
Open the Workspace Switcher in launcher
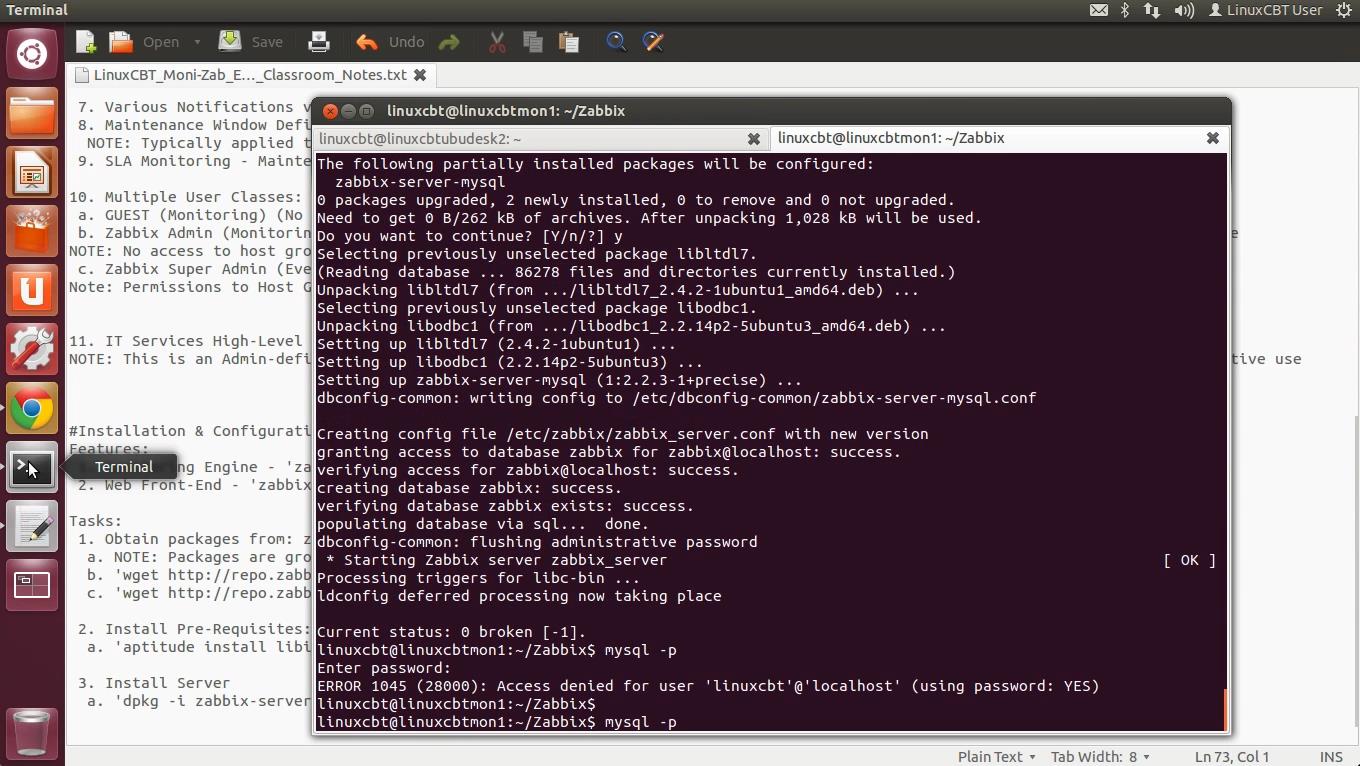pos(32,585)
